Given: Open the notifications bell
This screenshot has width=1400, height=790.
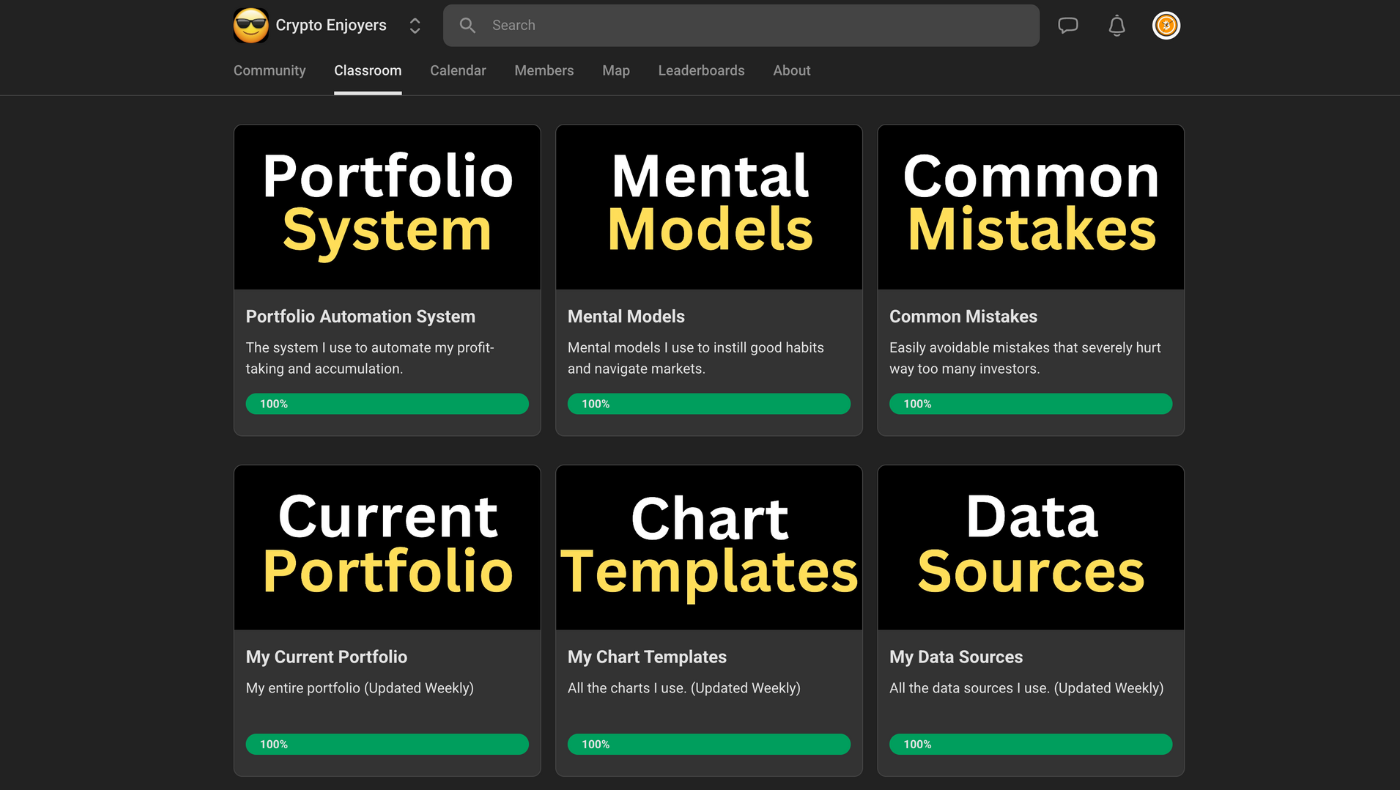Looking at the screenshot, I should click(1117, 26).
